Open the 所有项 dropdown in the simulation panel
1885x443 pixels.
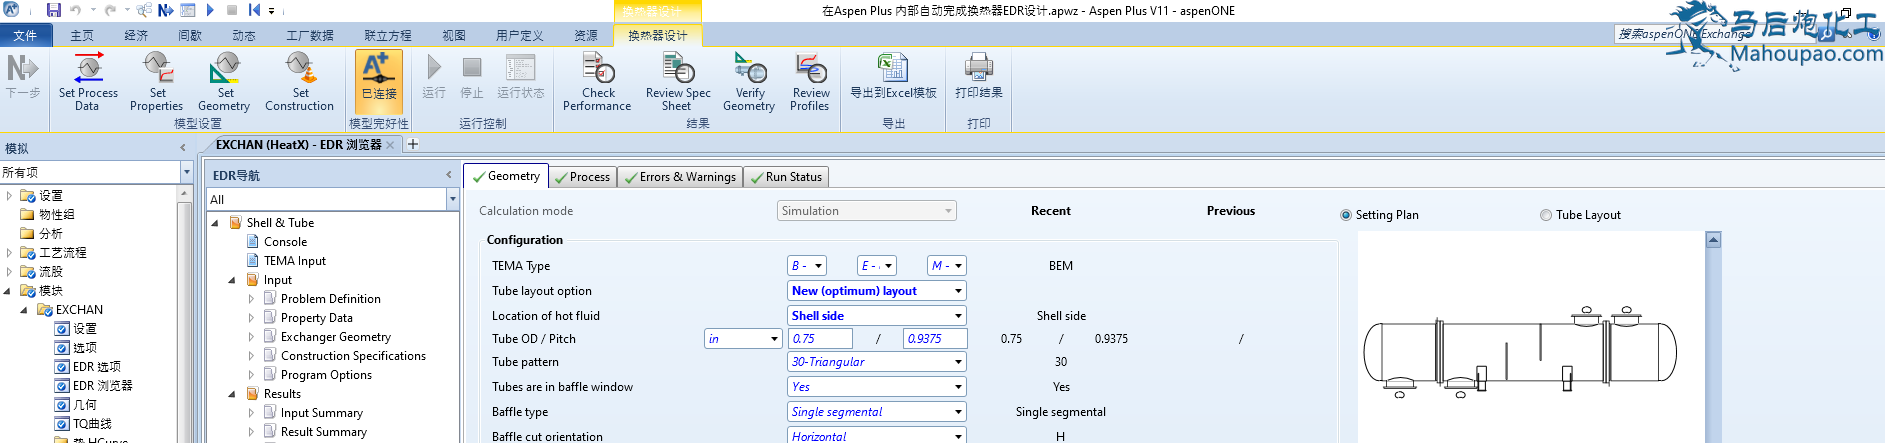tap(186, 172)
